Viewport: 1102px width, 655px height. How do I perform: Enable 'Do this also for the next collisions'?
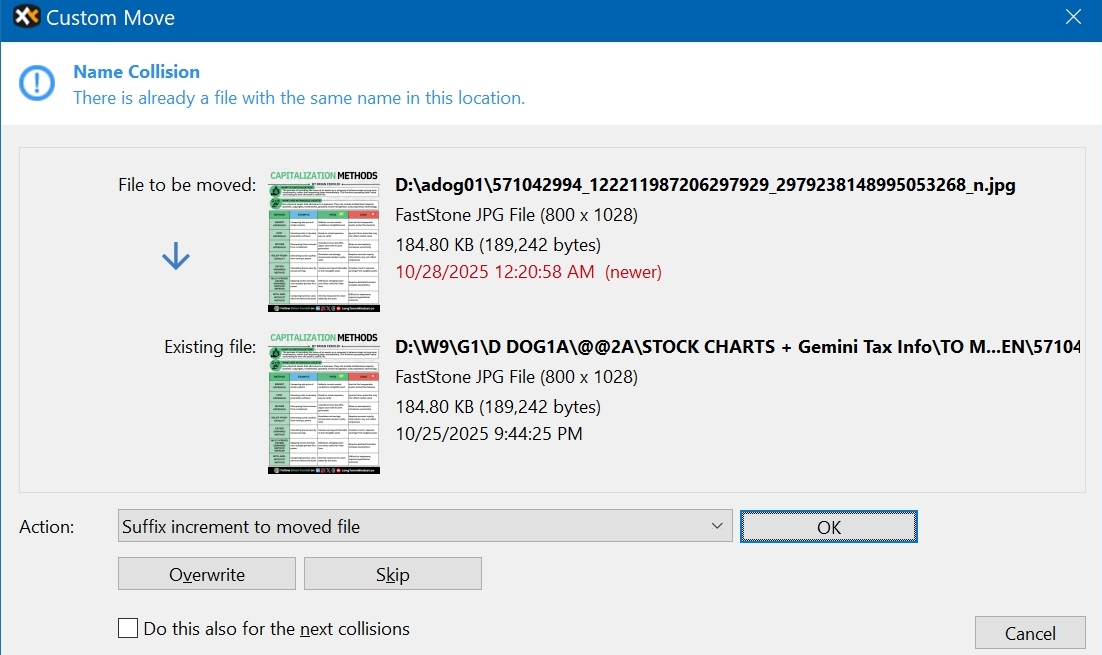(128, 629)
